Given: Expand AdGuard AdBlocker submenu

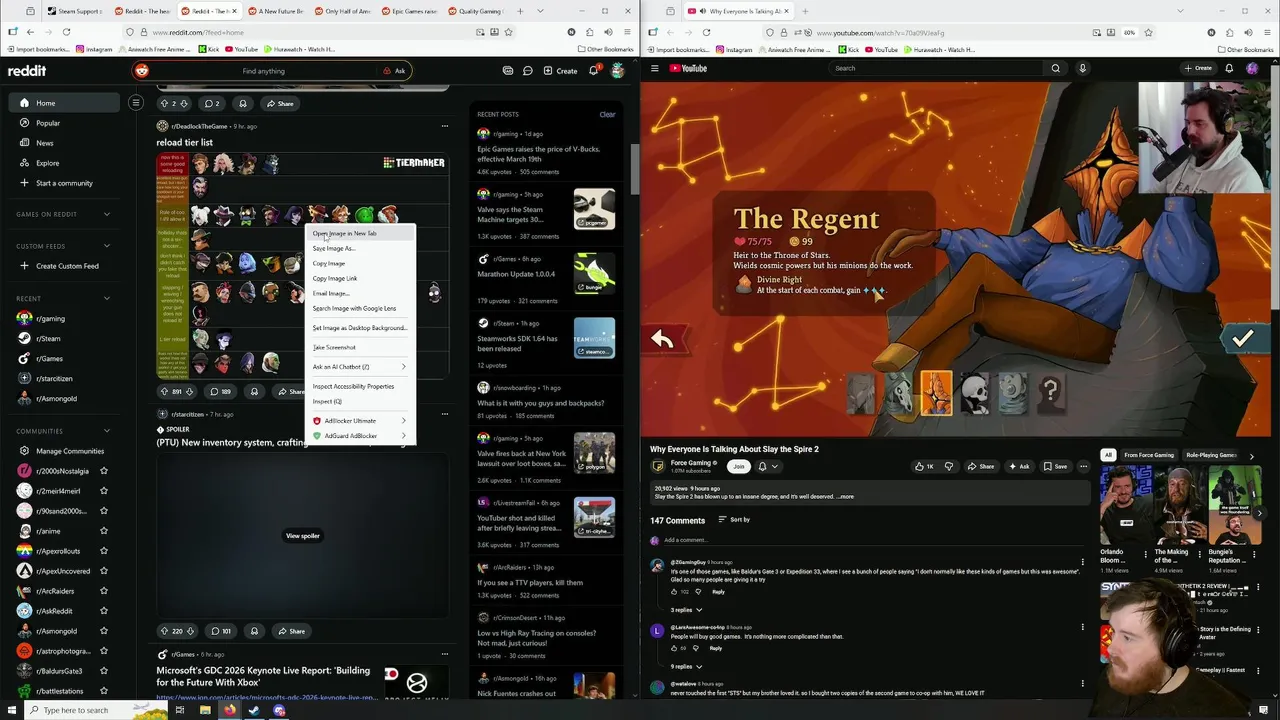Looking at the screenshot, I should (360, 436).
